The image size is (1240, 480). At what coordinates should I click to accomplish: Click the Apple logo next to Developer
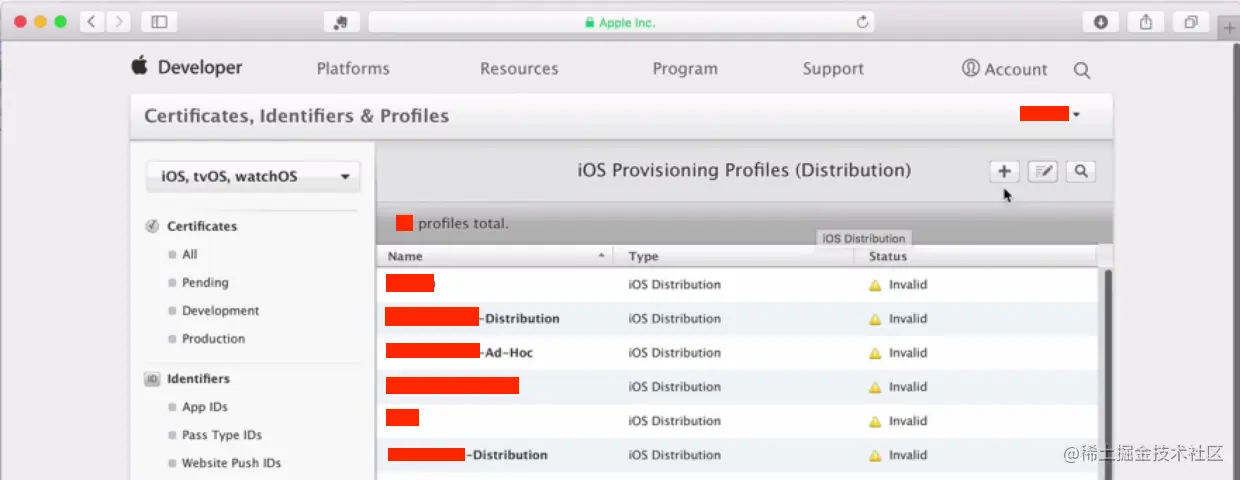pyautogui.click(x=139, y=66)
